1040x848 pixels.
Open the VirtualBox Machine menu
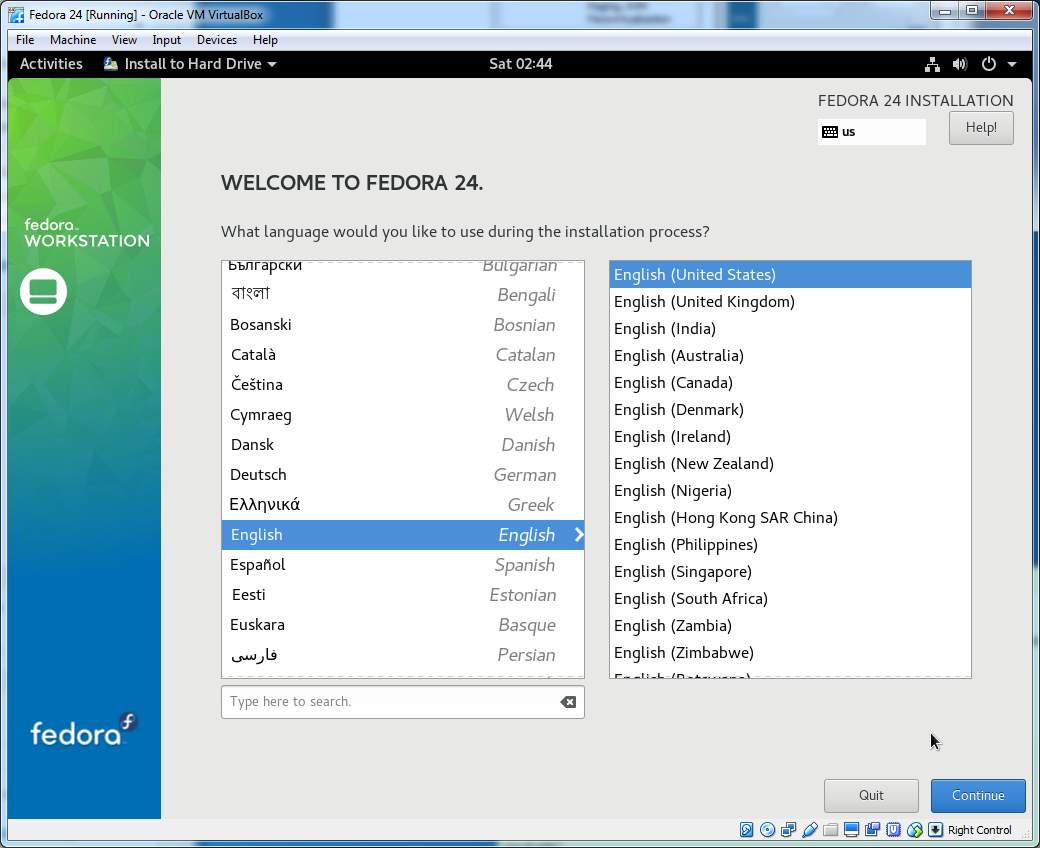pos(73,40)
